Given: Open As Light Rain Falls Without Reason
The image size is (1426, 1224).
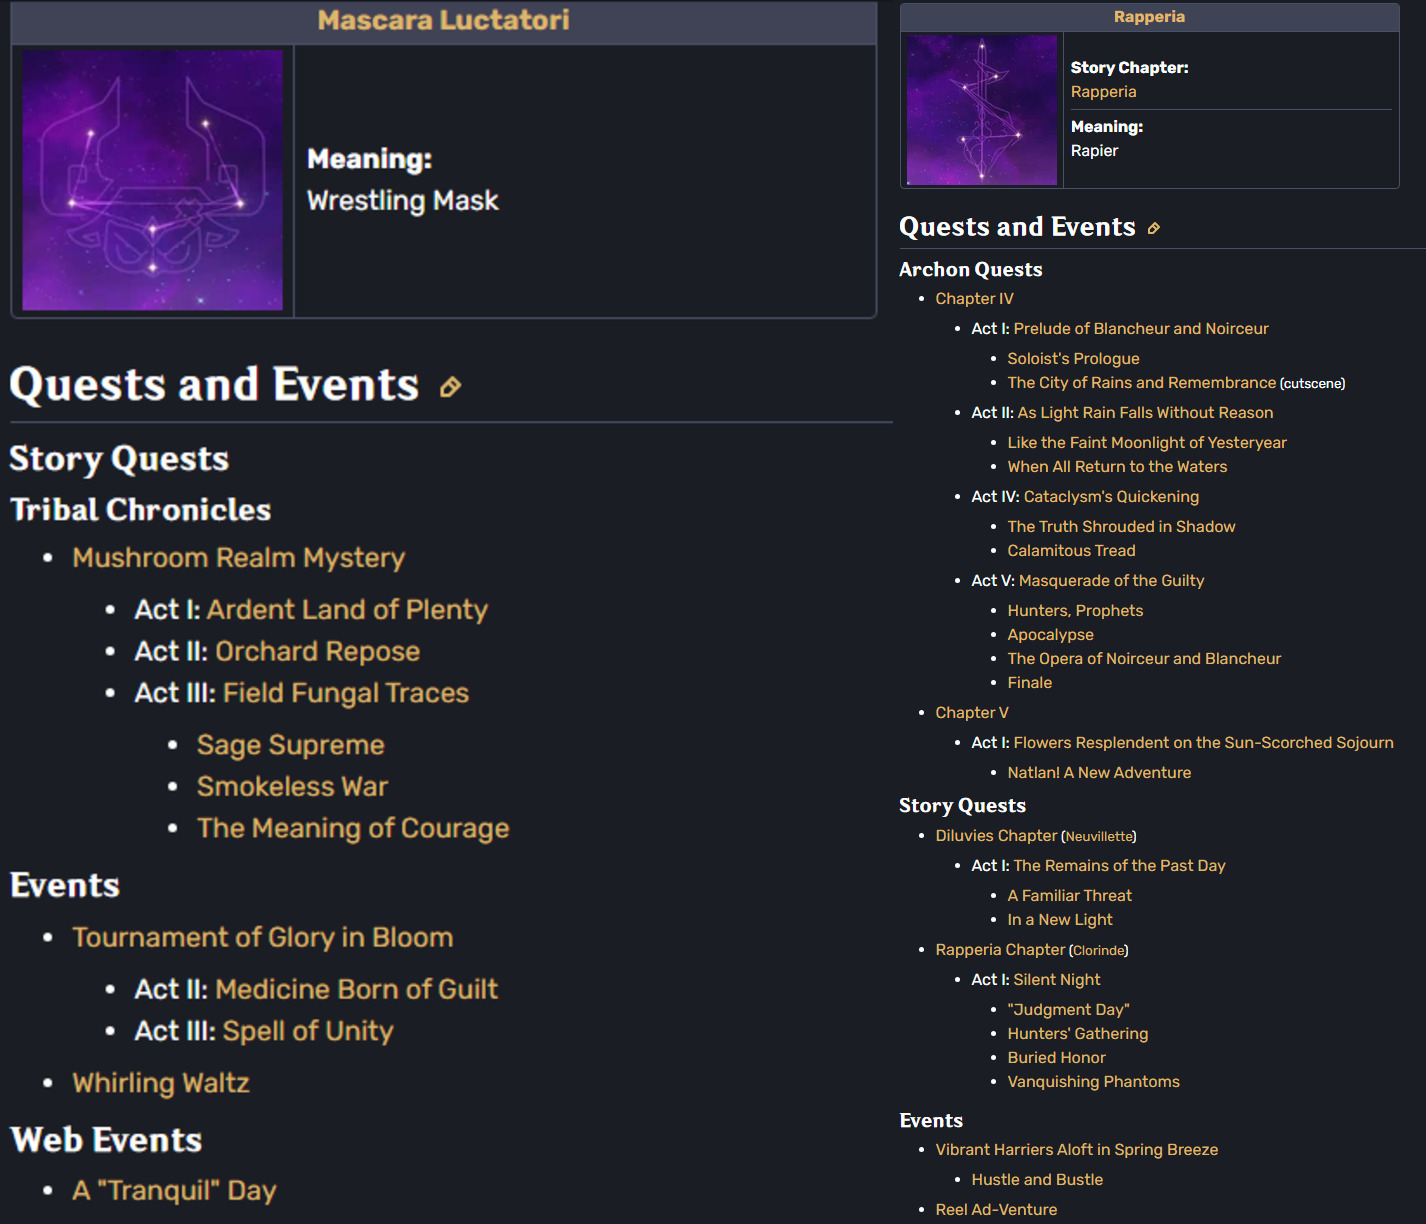Looking at the screenshot, I should tap(1146, 413).
